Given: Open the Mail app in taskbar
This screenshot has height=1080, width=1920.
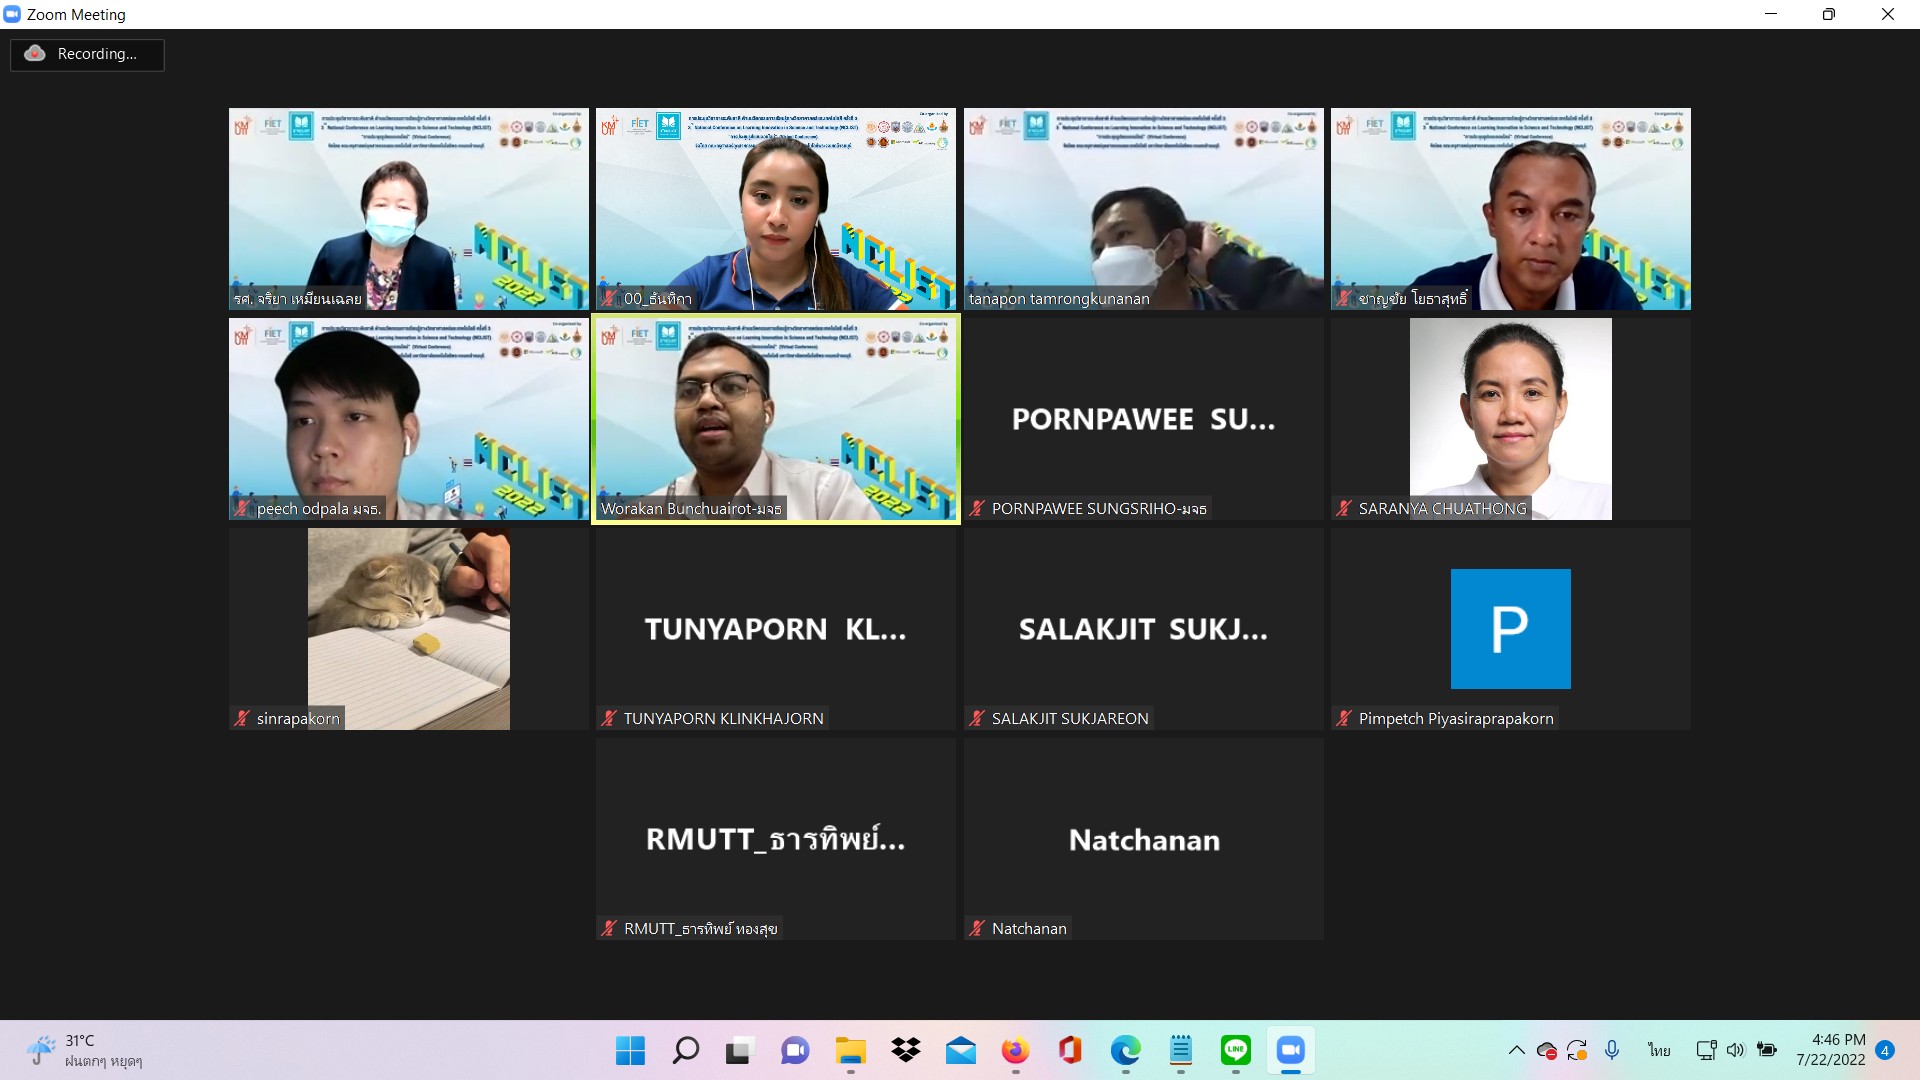Looking at the screenshot, I should point(960,1050).
